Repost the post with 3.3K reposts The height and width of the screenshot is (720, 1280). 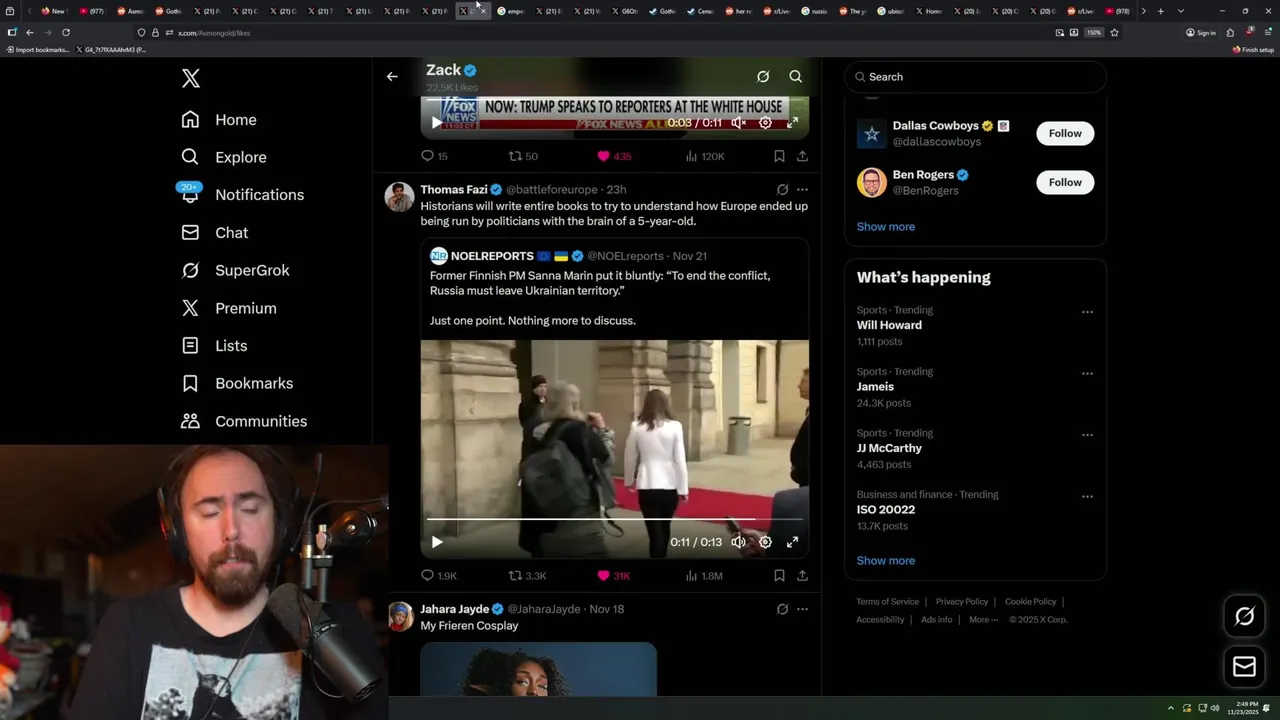pyautogui.click(x=527, y=575)
